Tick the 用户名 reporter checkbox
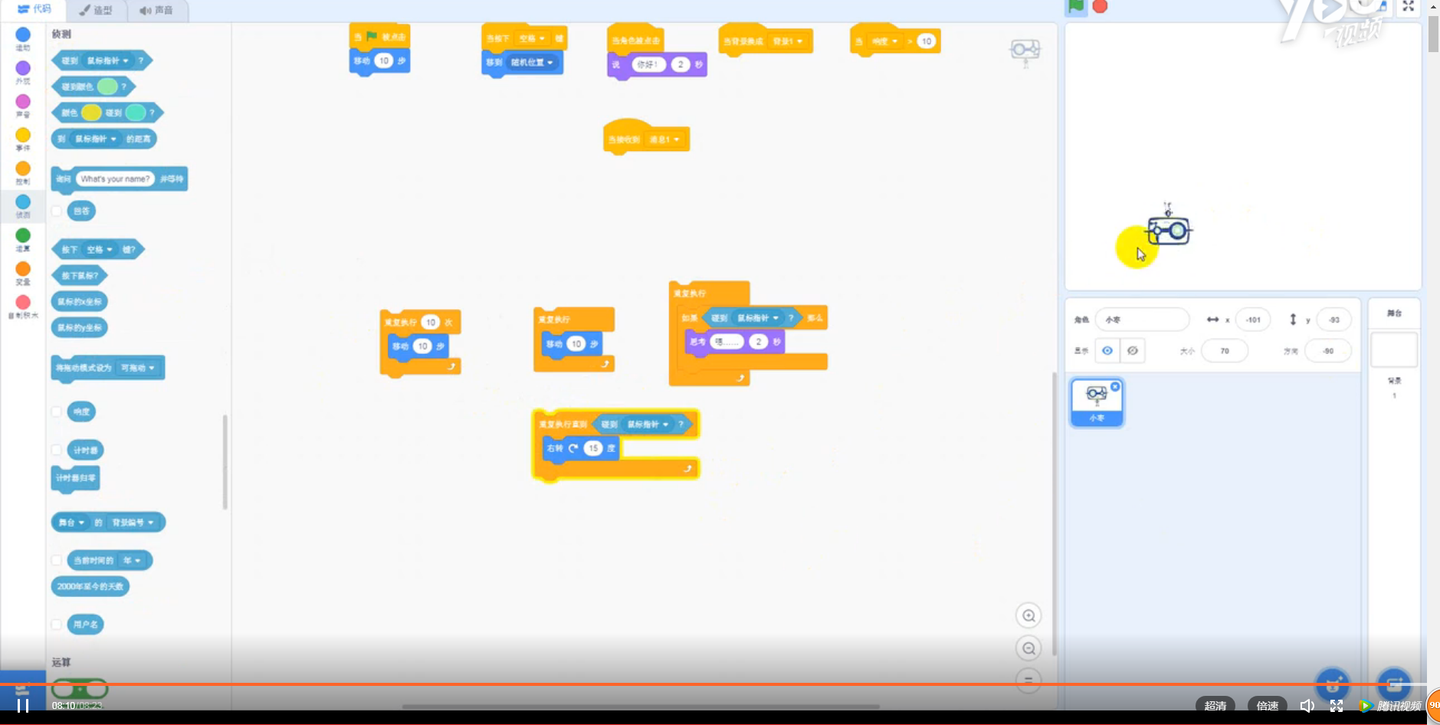The height and width of the screenshot is (725, 1440). [57, 625]
